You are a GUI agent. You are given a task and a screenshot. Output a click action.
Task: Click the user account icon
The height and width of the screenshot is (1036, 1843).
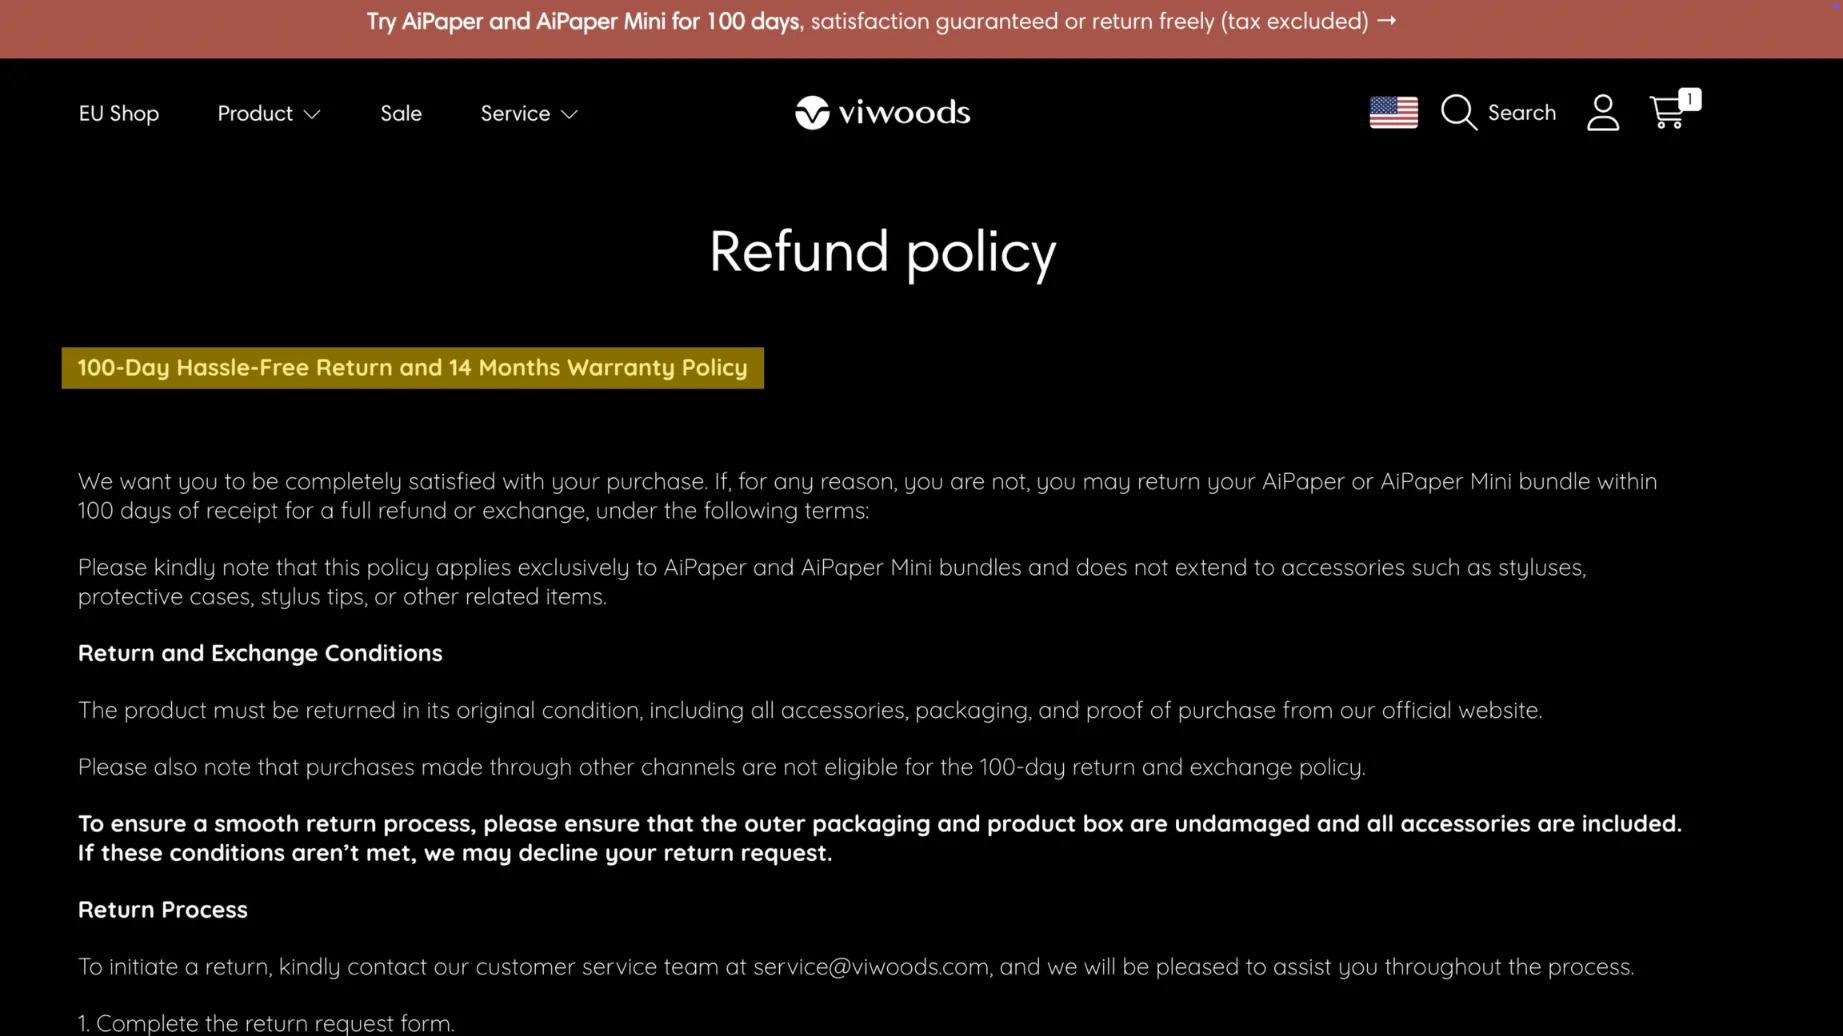pos(1603,113)
